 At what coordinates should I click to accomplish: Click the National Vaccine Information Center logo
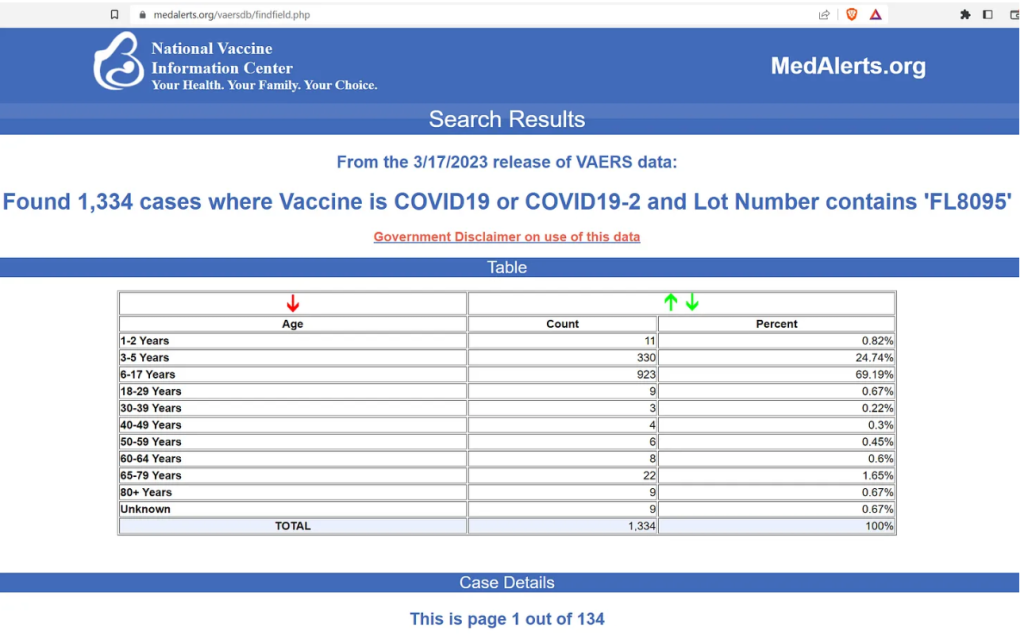[x=118, y=61]
